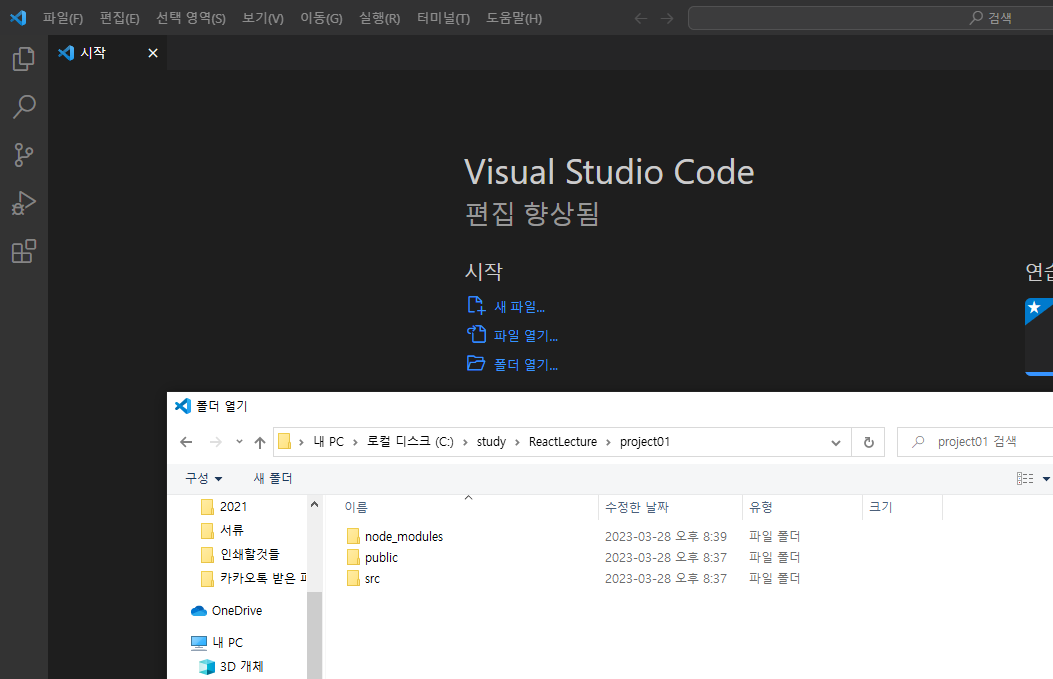The image size is (1053, 679).
Task: Go forward in the folder dialog
Action: pyautogui.click(x=216, y=442)
